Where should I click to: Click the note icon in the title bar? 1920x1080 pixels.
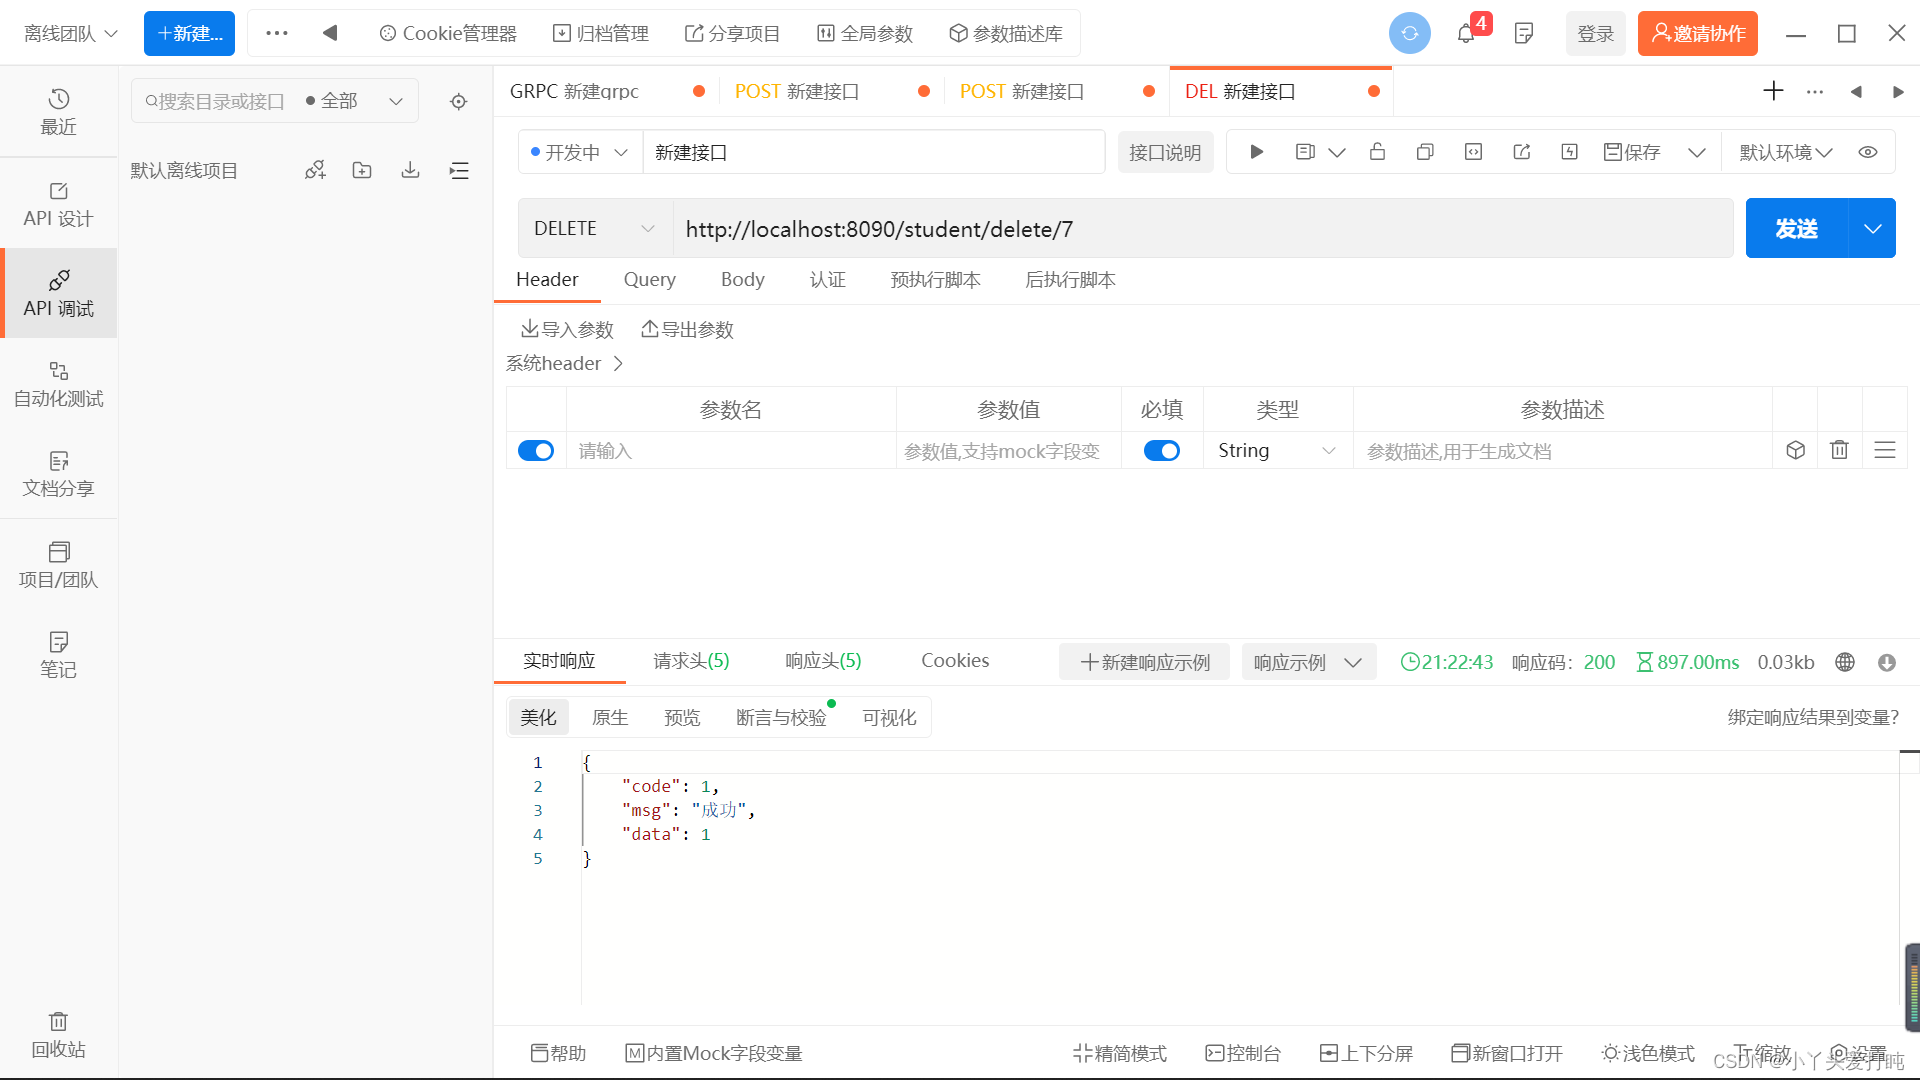tap(1524, 33)
